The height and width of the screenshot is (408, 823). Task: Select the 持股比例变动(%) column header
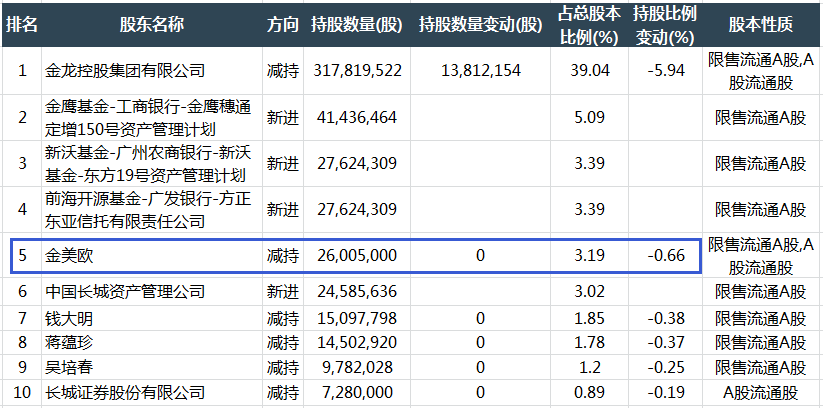(665, 25)
